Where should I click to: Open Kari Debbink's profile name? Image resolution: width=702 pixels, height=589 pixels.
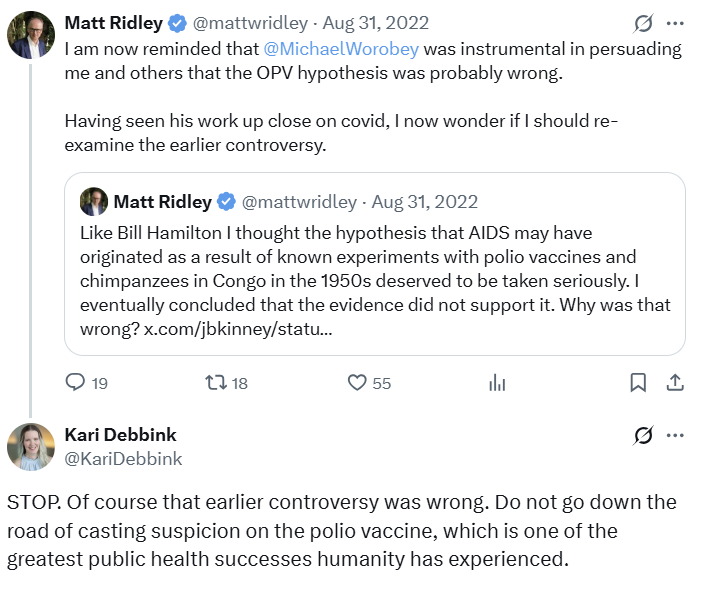(120, 435)
